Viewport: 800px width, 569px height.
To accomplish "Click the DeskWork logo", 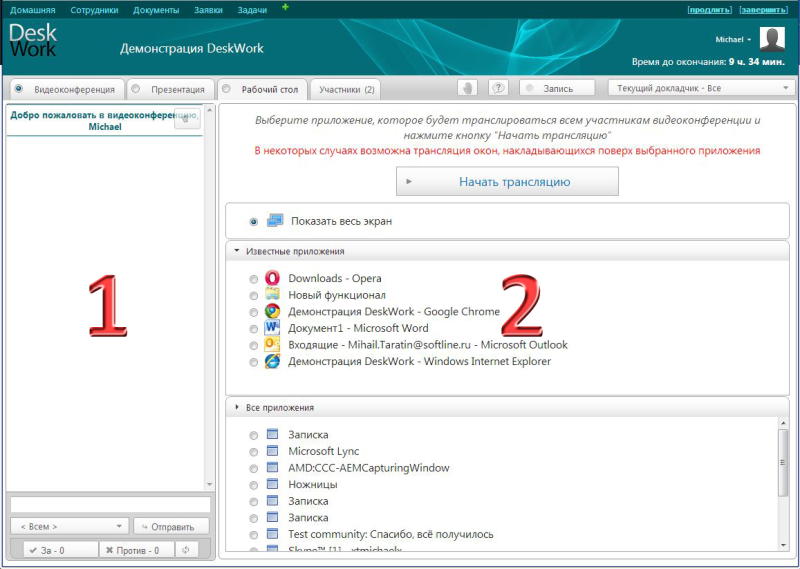I will [33, 40].
